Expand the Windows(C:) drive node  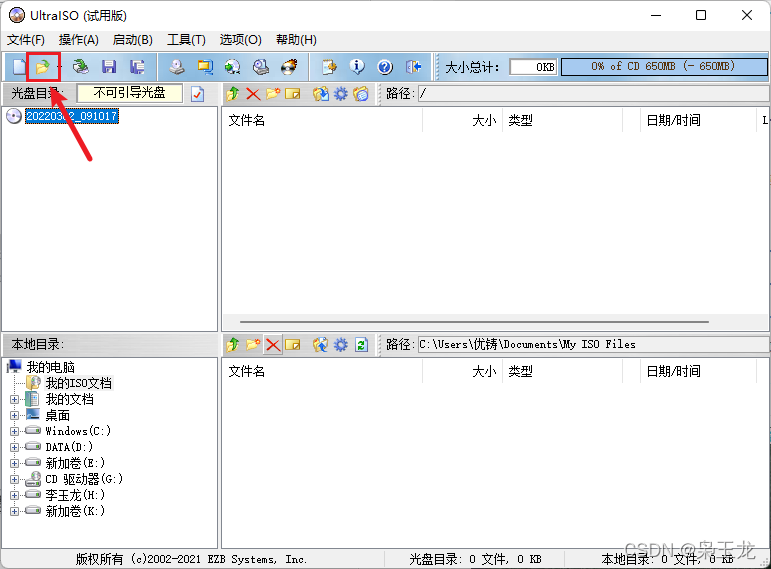(14, 431)
